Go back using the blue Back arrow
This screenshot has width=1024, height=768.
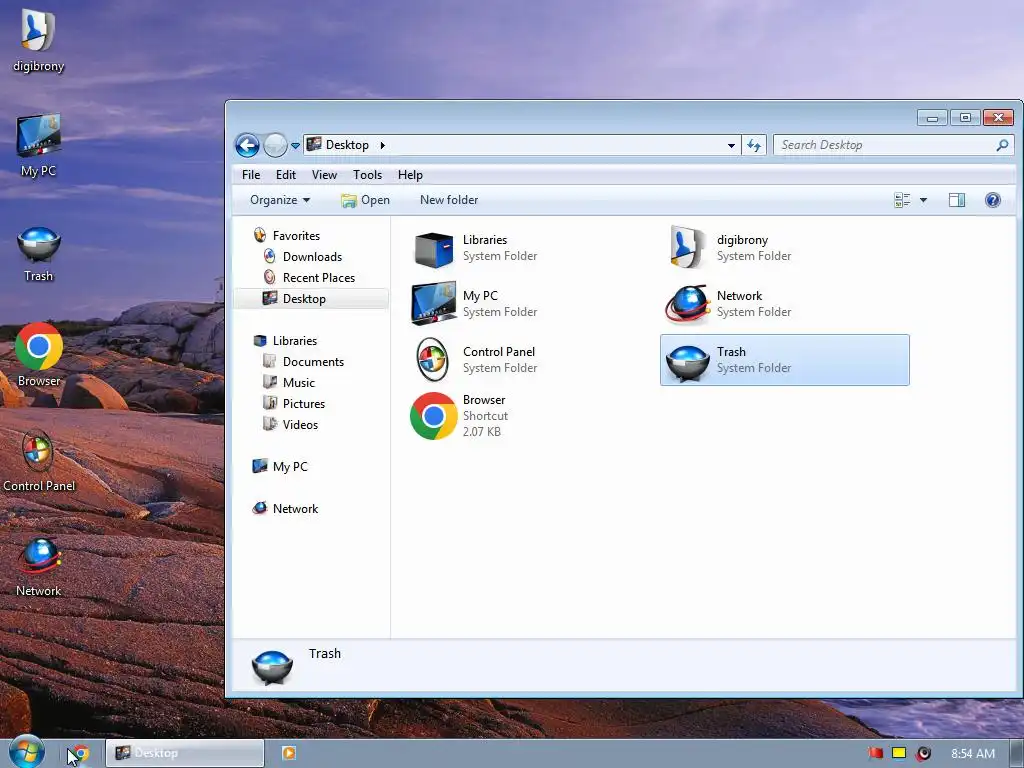tap(248, 145)
